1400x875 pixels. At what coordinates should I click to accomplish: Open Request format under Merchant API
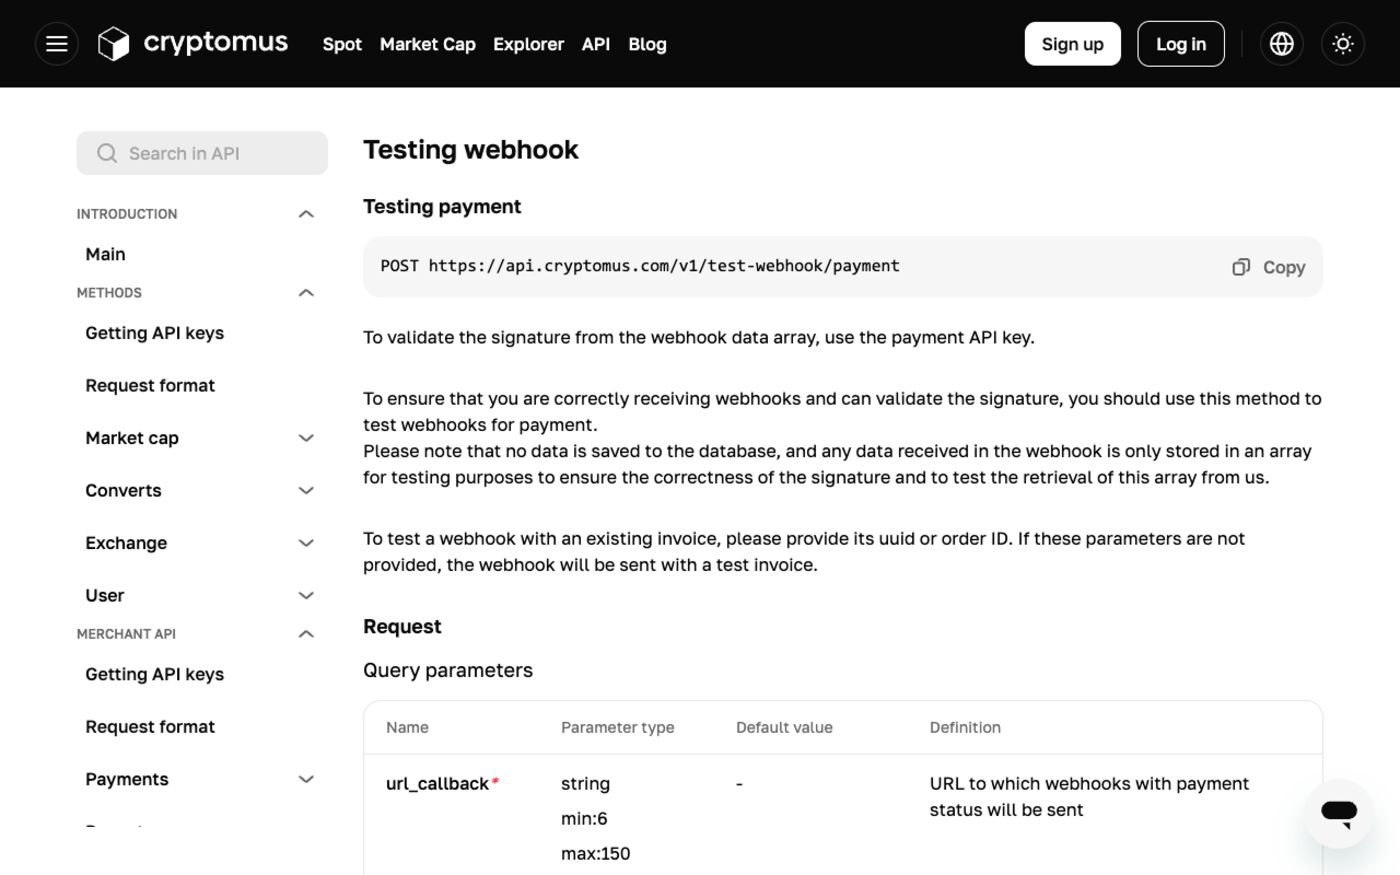(150, 727)
